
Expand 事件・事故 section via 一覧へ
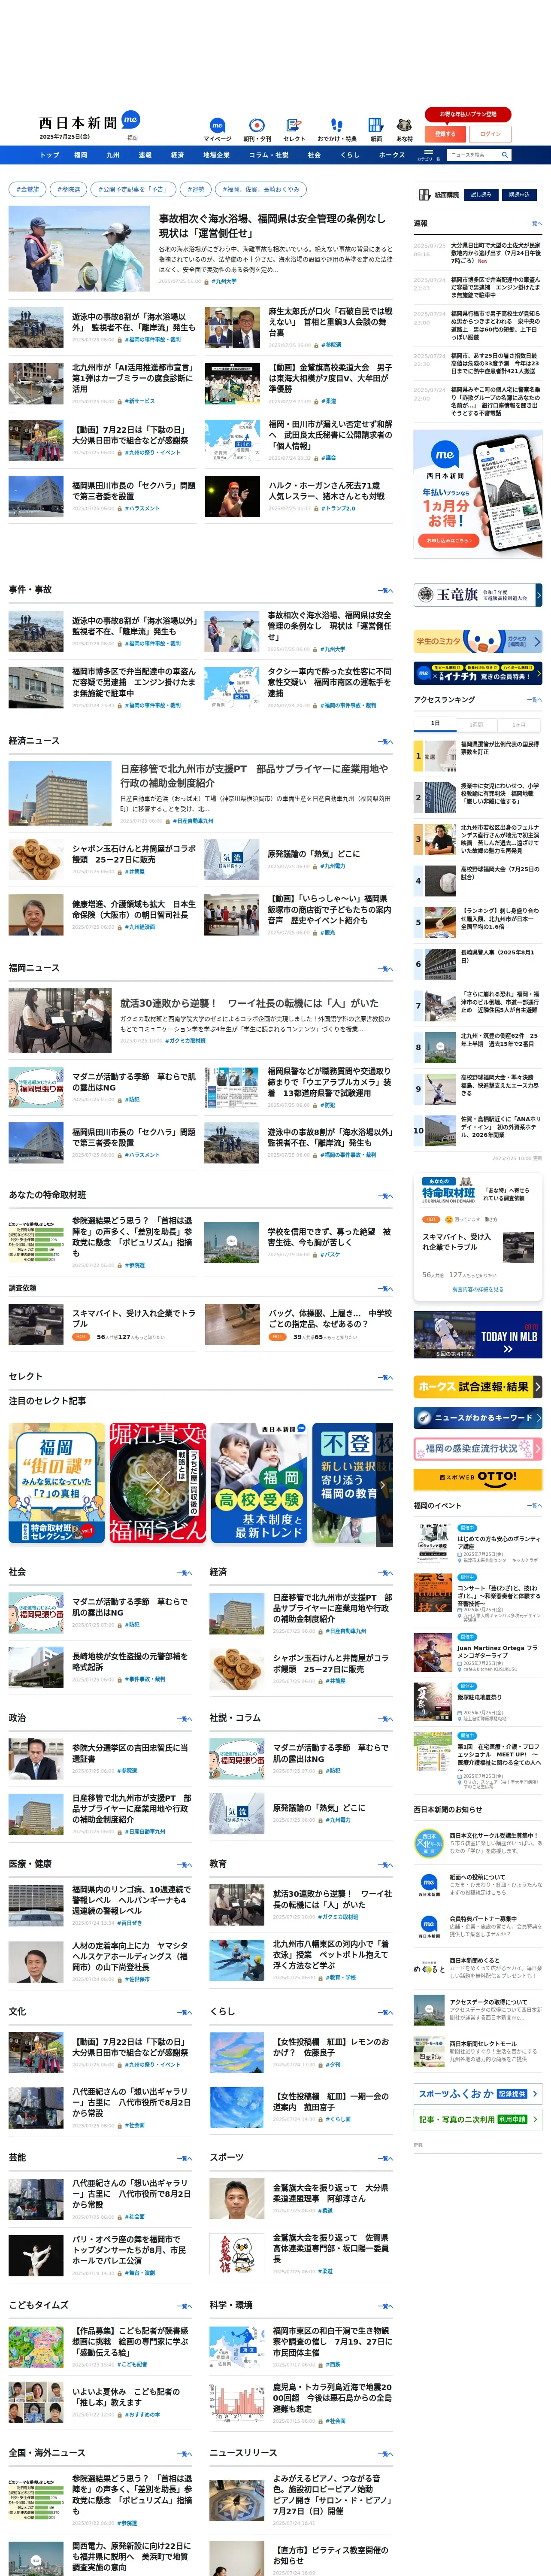(385, 591)
